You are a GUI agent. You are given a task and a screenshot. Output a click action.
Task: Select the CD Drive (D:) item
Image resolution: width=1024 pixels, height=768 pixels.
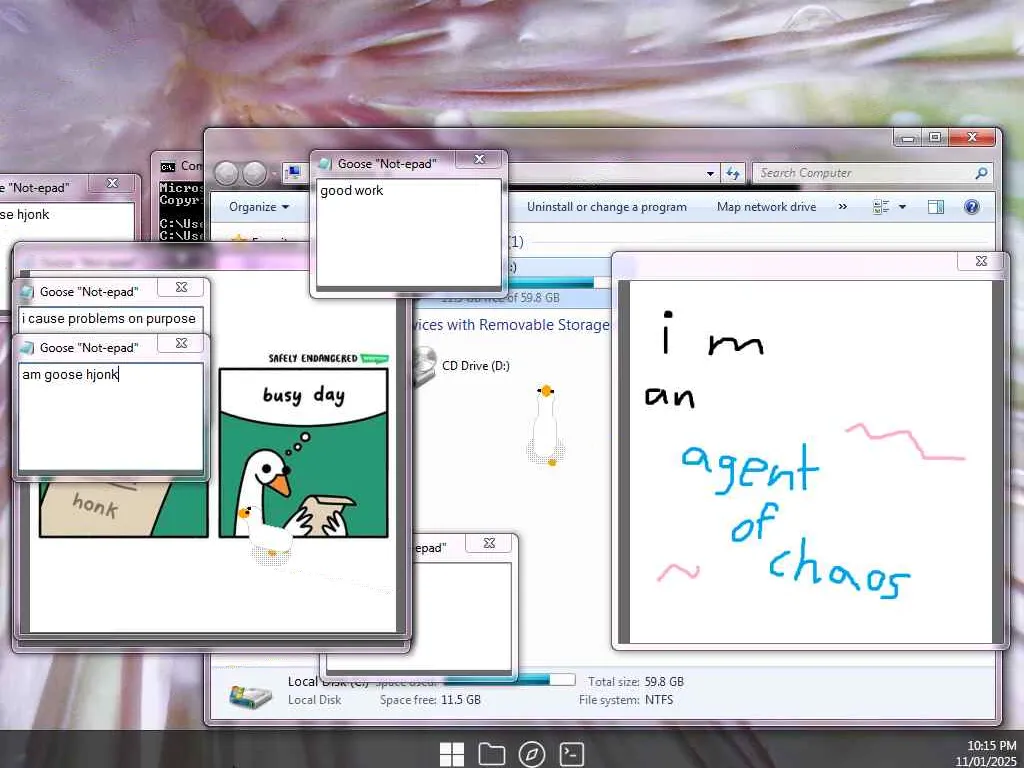(x=475, y=366)
